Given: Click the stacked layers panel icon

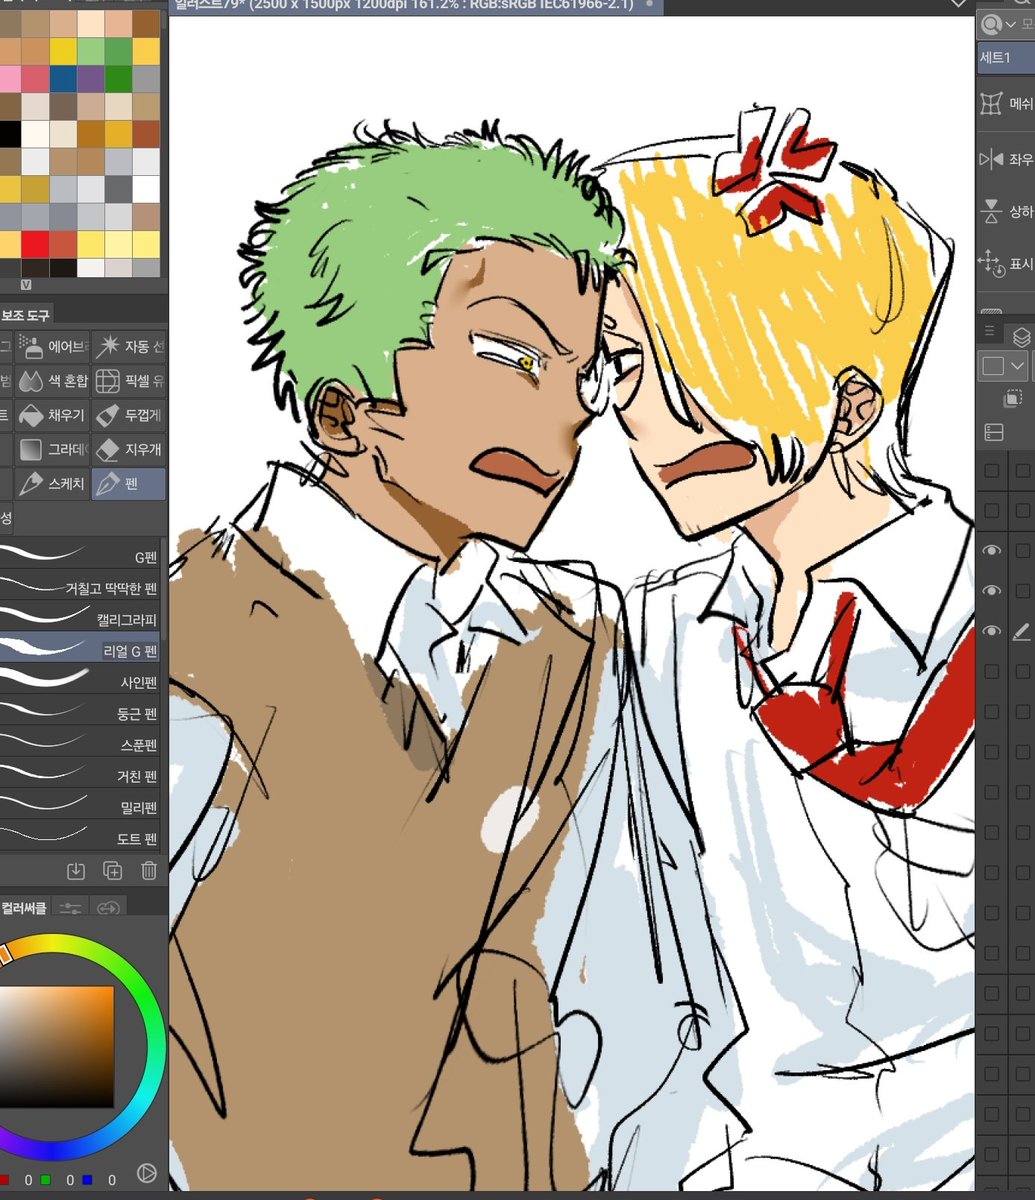Looking at the screenshot, I should click(1021, 337).
